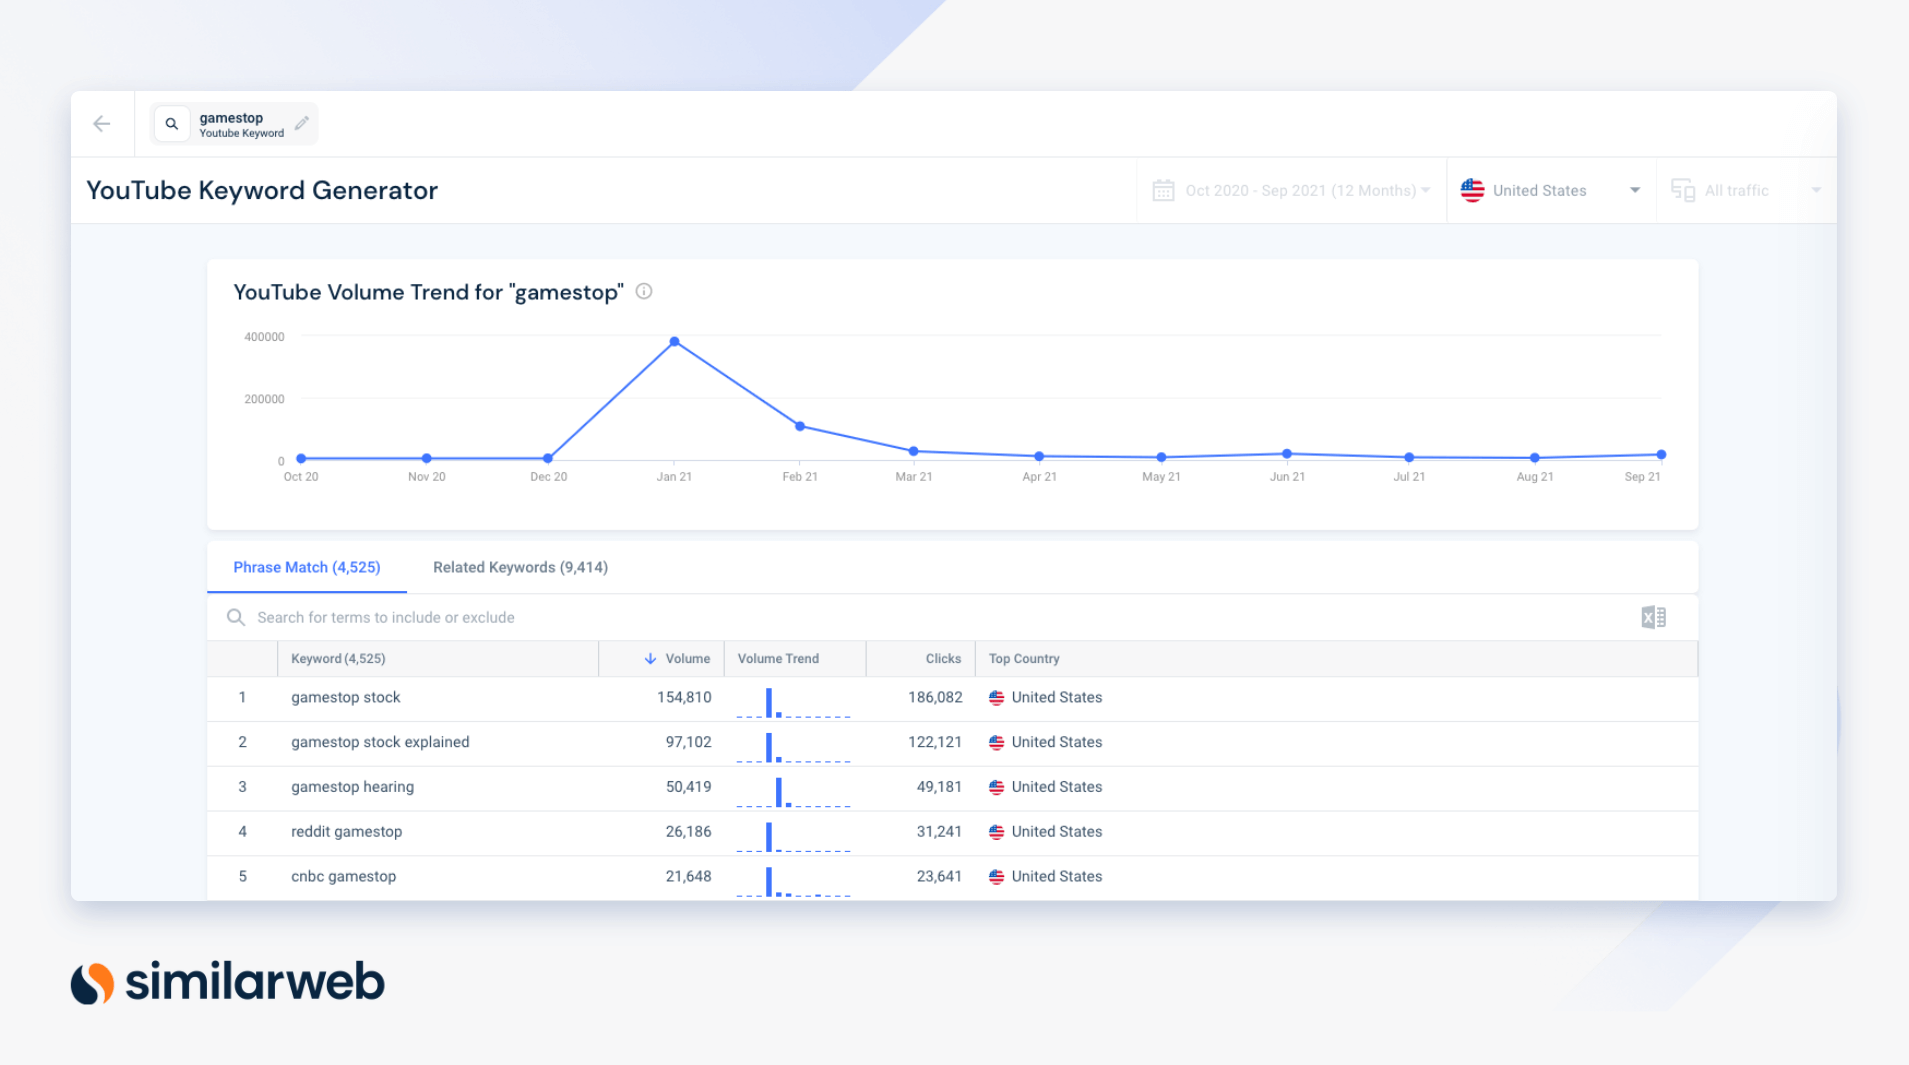Image resolution: width=1909 pixels, height=1065 pixels.
Task: Open the United States country dropdown
Action: click(1636, 190)
